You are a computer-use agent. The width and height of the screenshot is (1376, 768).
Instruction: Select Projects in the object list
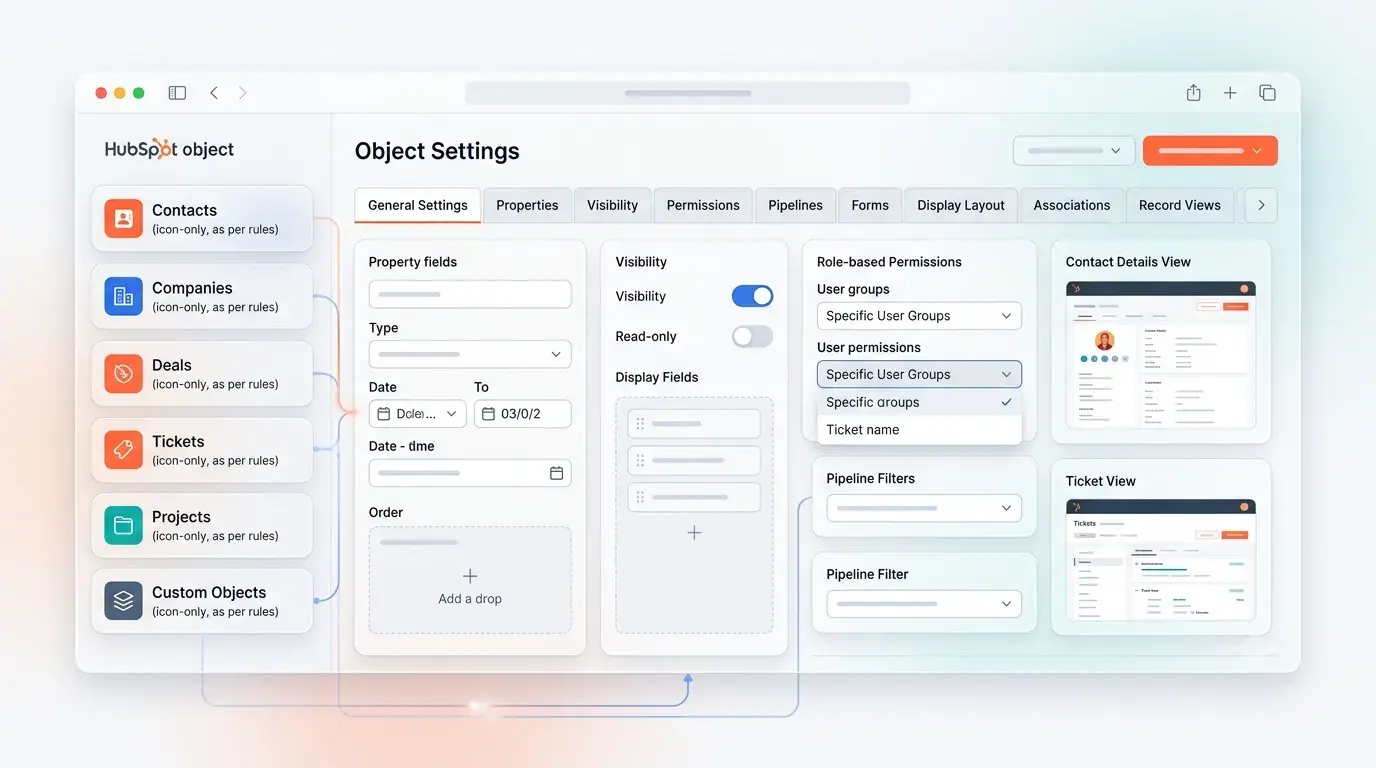[x=202, y=525]
